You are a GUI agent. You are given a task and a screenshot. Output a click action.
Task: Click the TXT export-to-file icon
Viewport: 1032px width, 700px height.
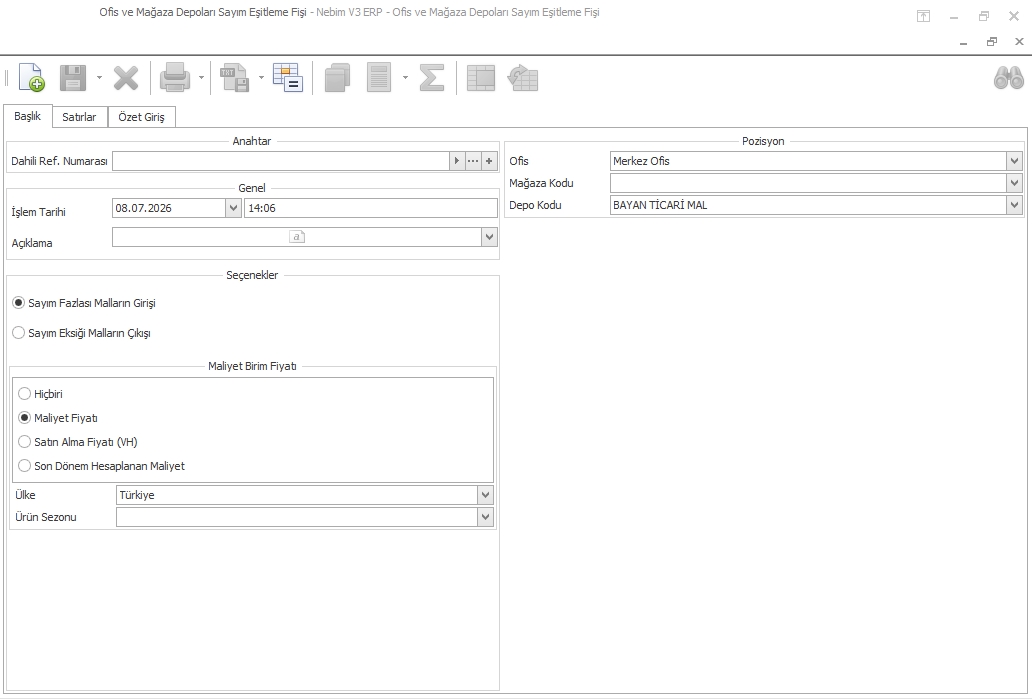point(234,78)
